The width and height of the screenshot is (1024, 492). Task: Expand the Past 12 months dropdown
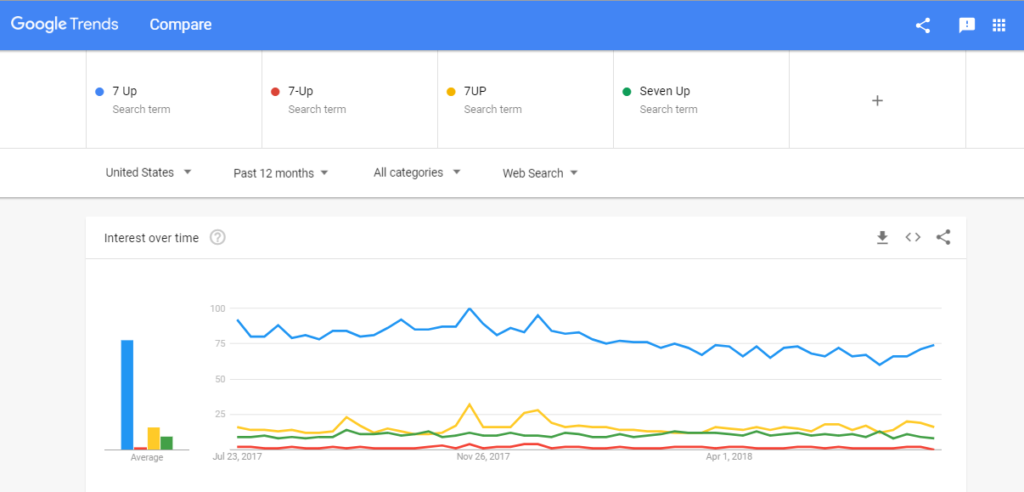[x=280, y=173]
